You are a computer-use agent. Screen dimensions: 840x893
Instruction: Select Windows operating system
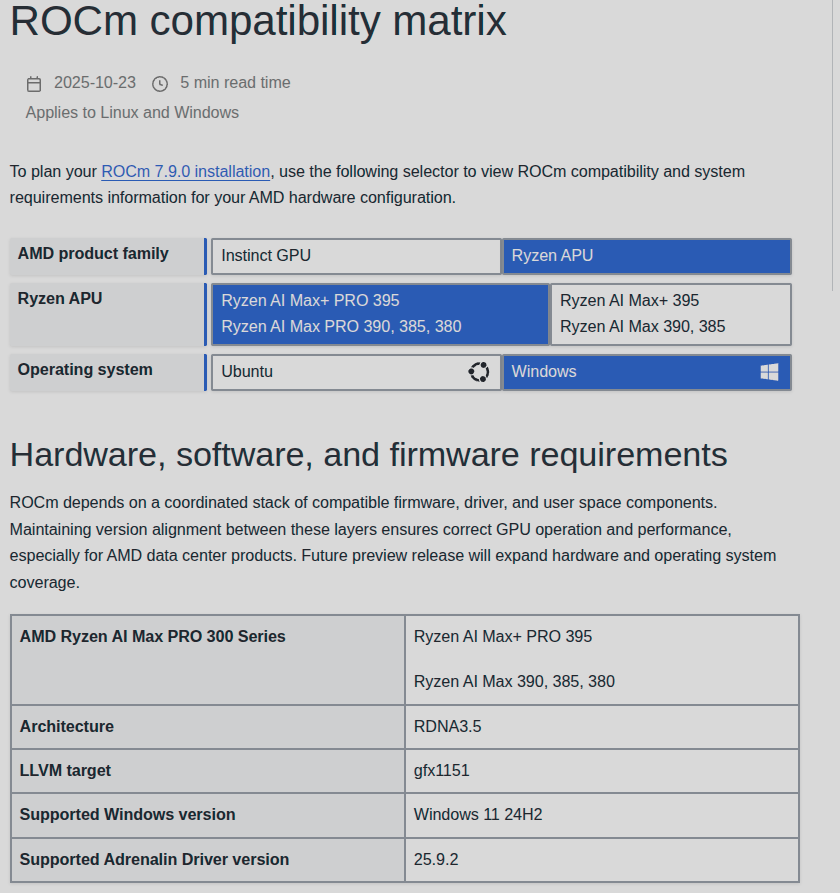(x=647, y=372)
